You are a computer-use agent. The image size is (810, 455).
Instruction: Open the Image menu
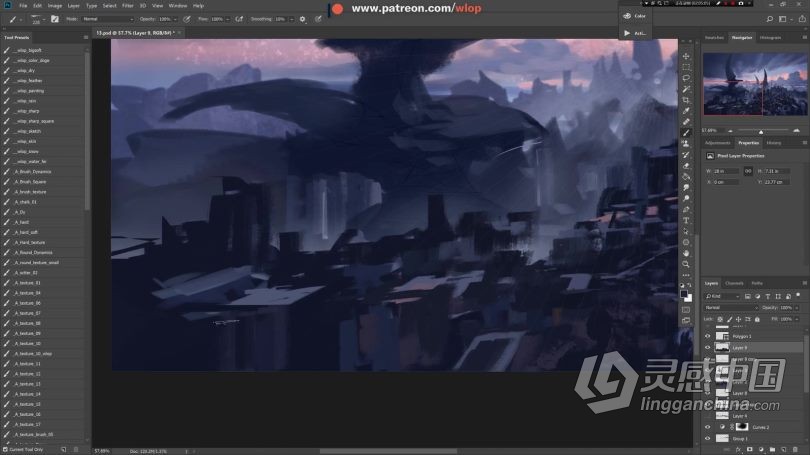pyautogui.click(x=55, y=6)
